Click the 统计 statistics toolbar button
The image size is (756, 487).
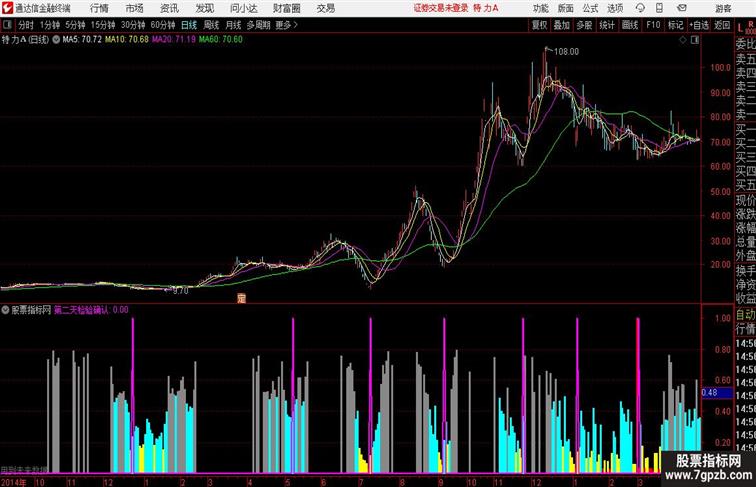tap(607, 25)
